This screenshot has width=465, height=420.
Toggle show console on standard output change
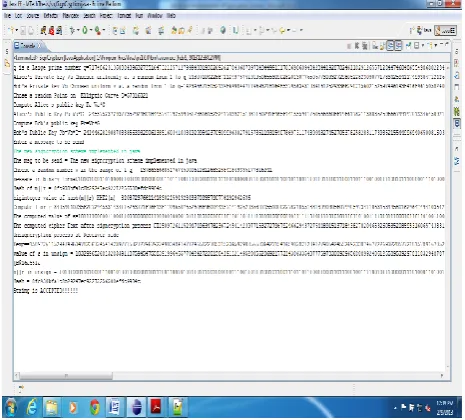point(390,45)
